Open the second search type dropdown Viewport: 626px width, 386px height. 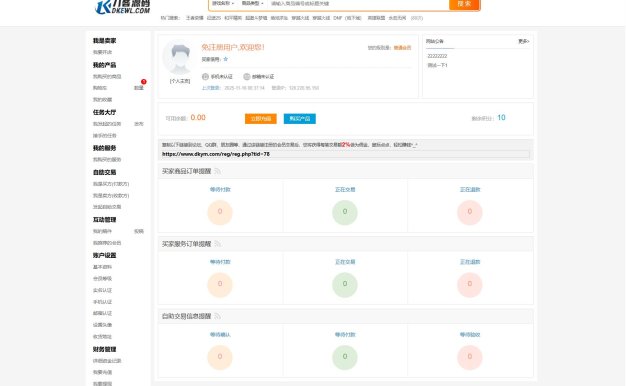pyautogui.click(x=252, y=3)
